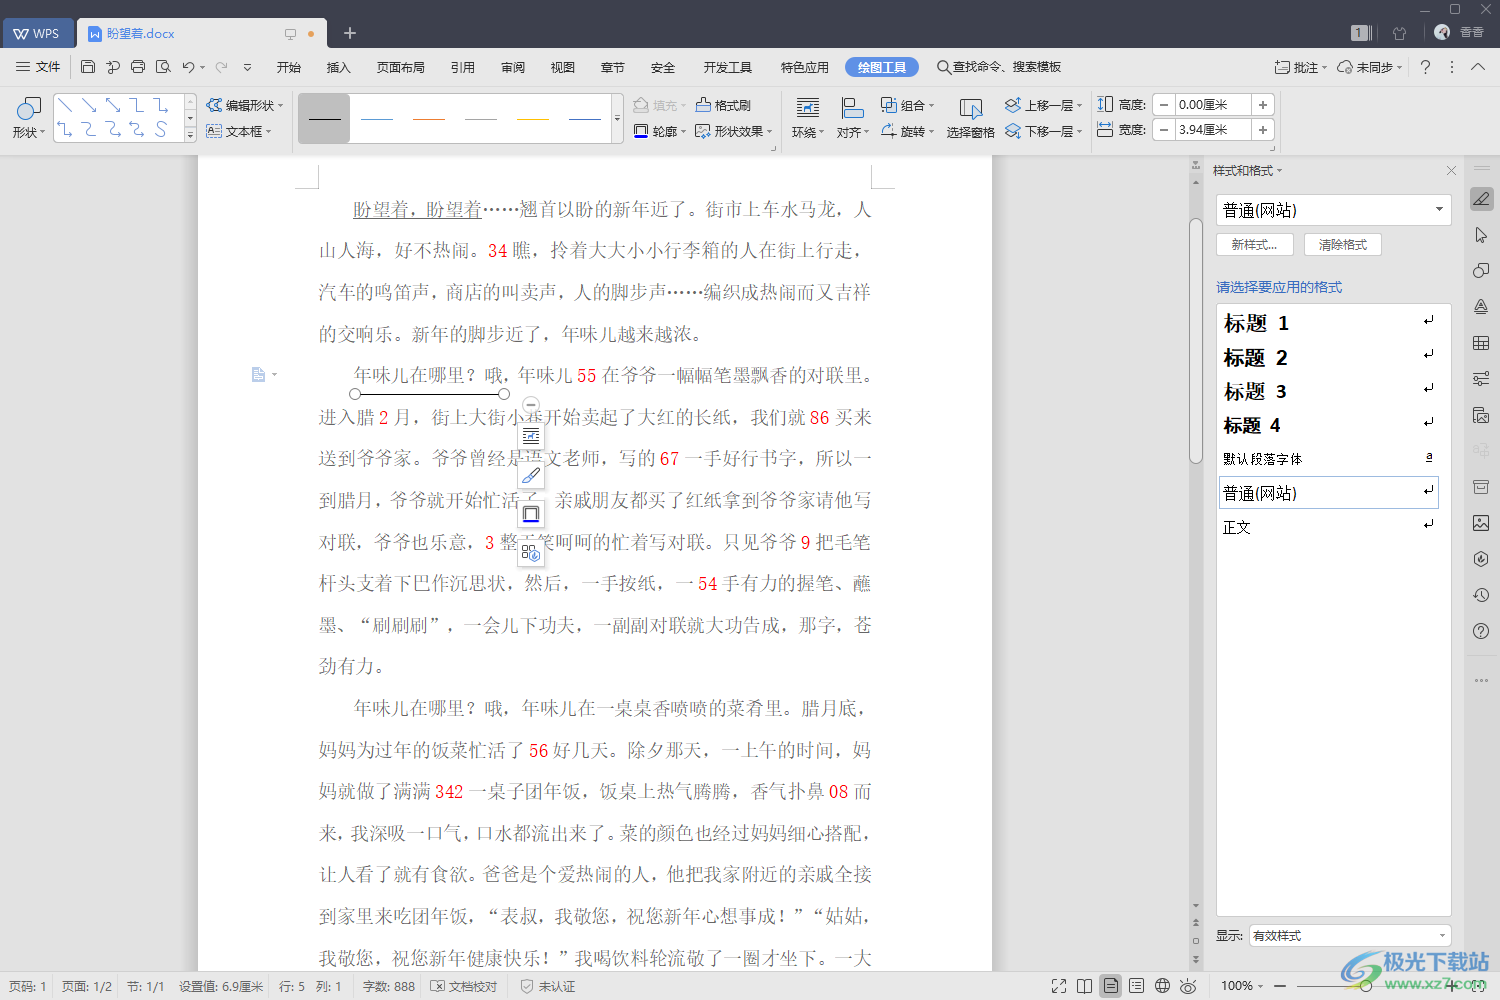Toggle page layout view button

click(1111, 986)
